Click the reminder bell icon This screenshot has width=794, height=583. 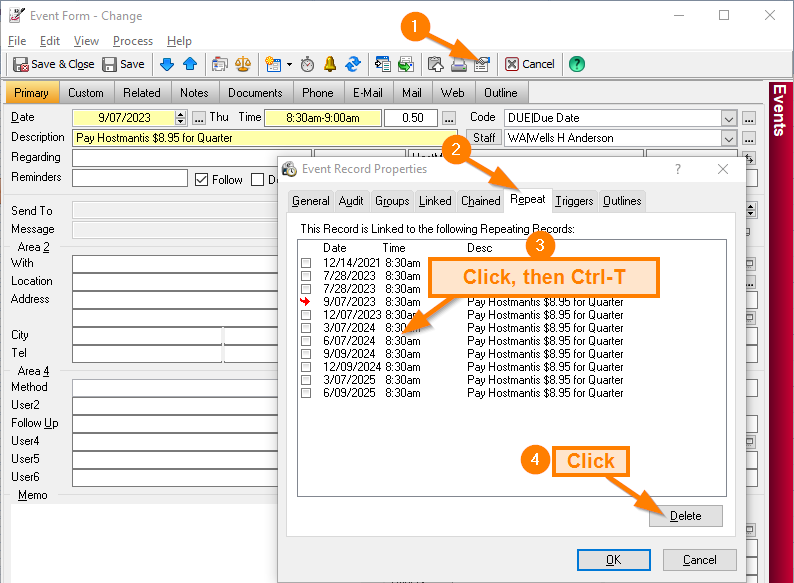pos(330,64)
